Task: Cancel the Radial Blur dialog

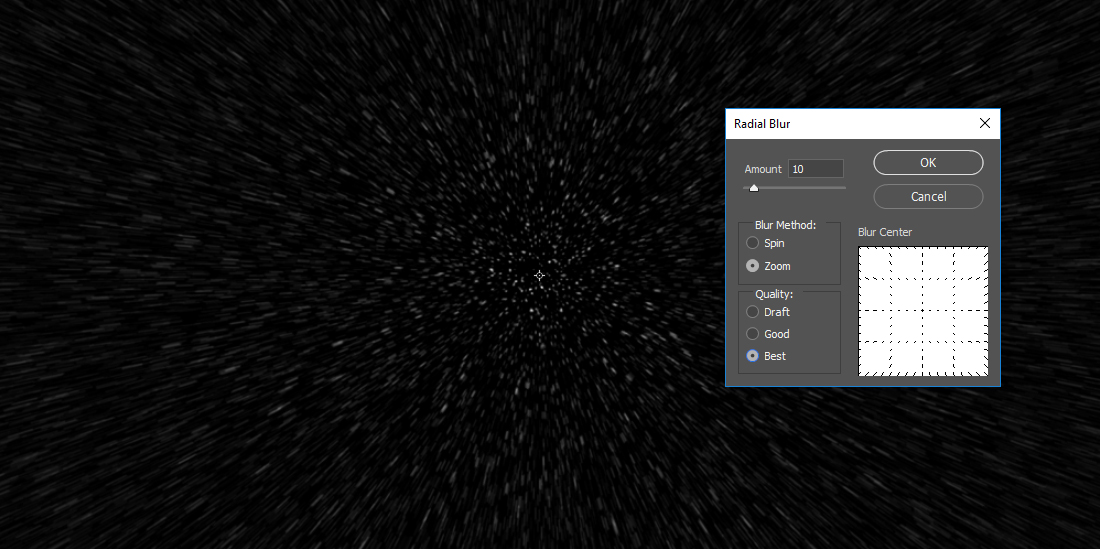Action: (928, 196)
